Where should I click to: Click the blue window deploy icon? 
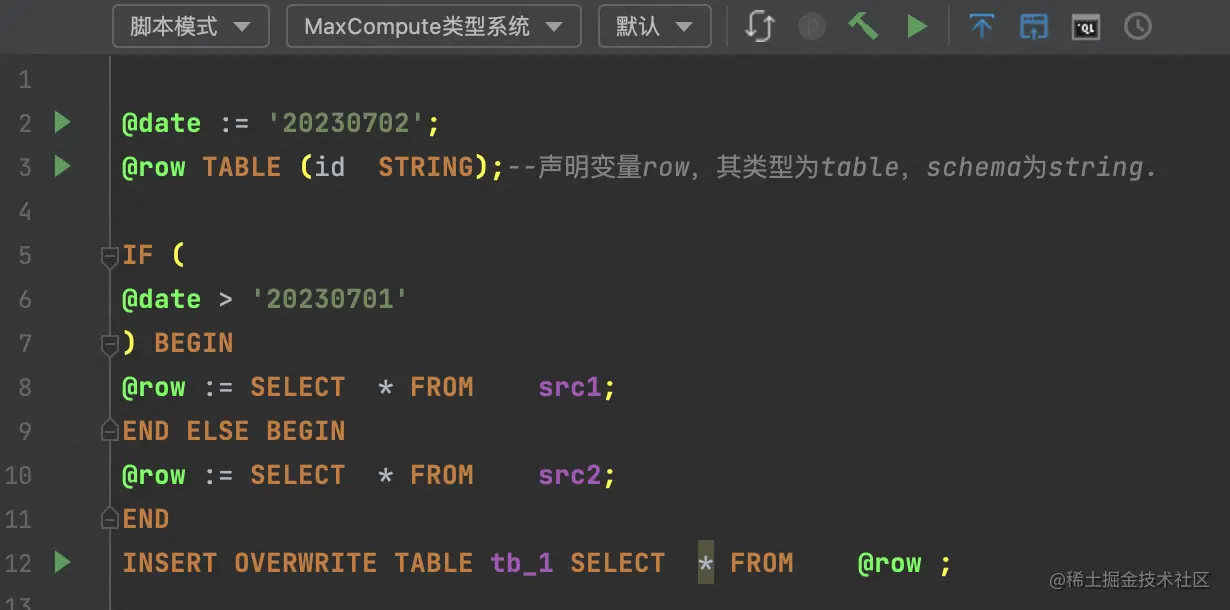1033,26
